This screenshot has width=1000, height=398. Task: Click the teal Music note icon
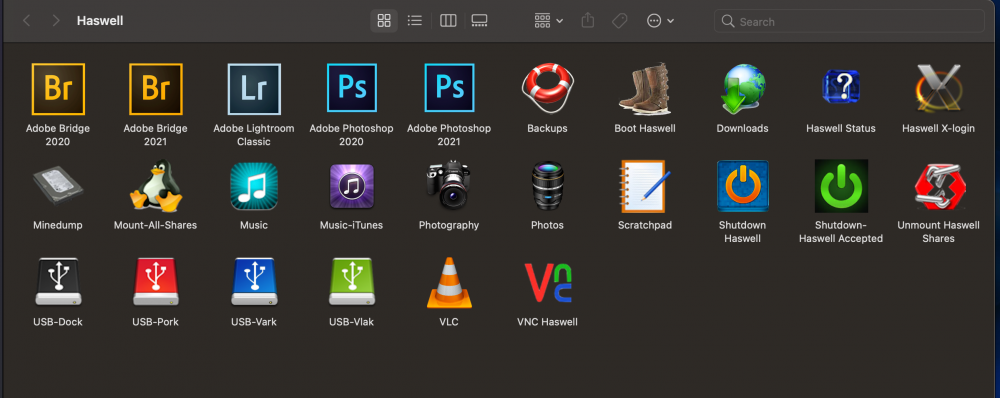(254, 186)
